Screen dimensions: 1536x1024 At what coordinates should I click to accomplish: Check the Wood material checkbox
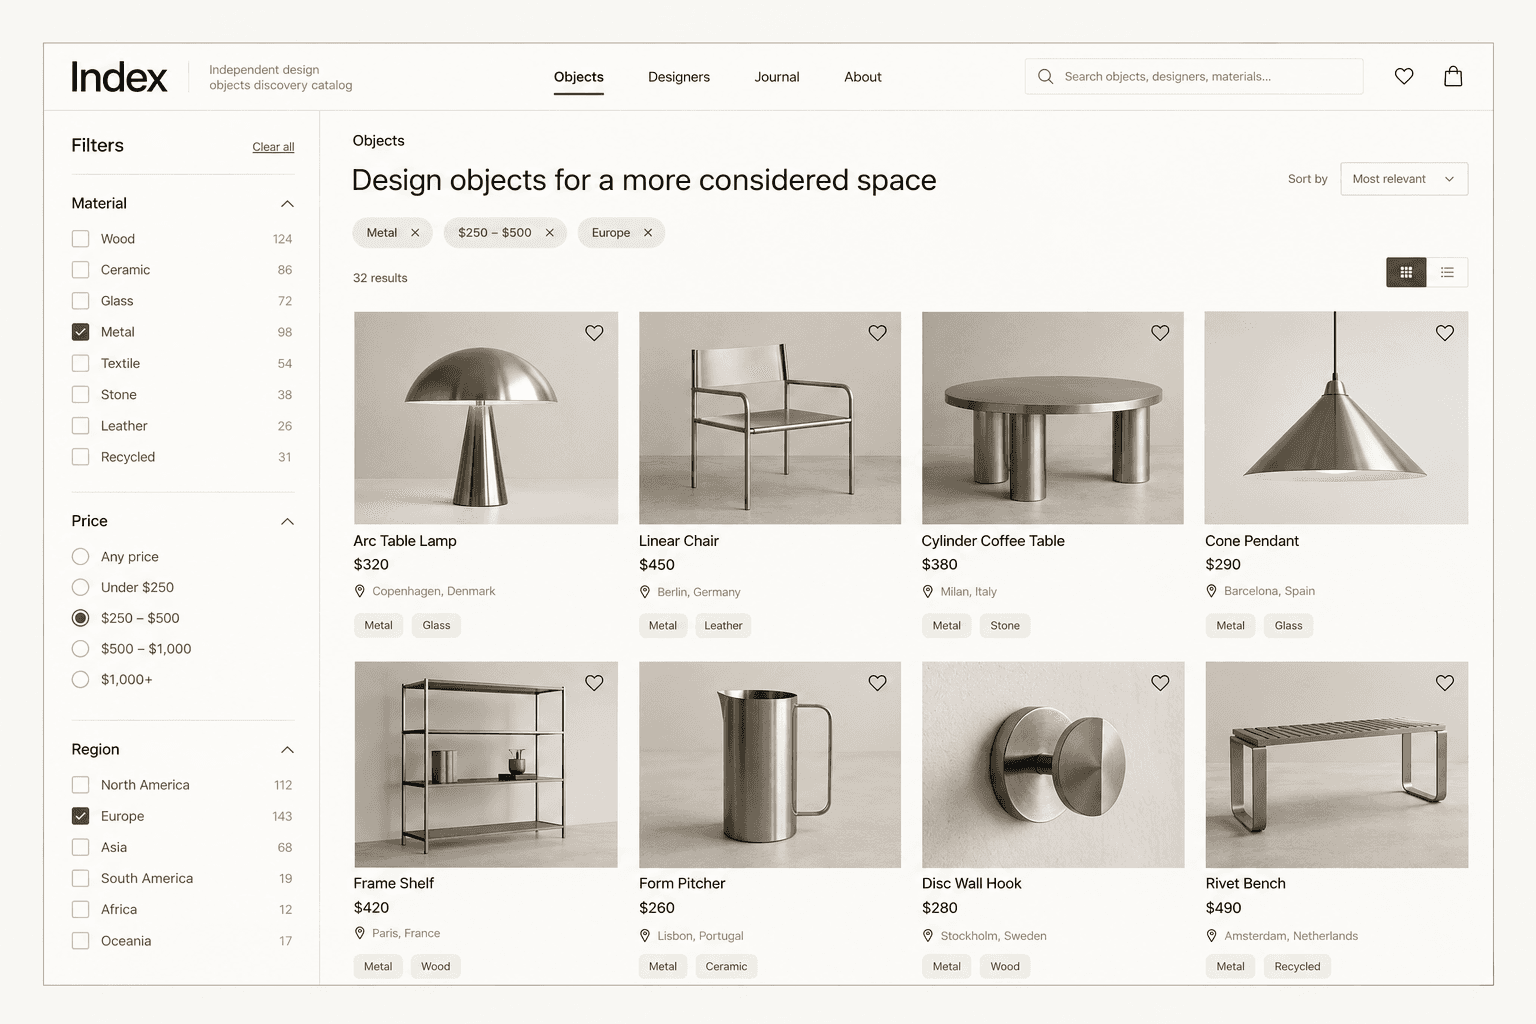point(81,239)
